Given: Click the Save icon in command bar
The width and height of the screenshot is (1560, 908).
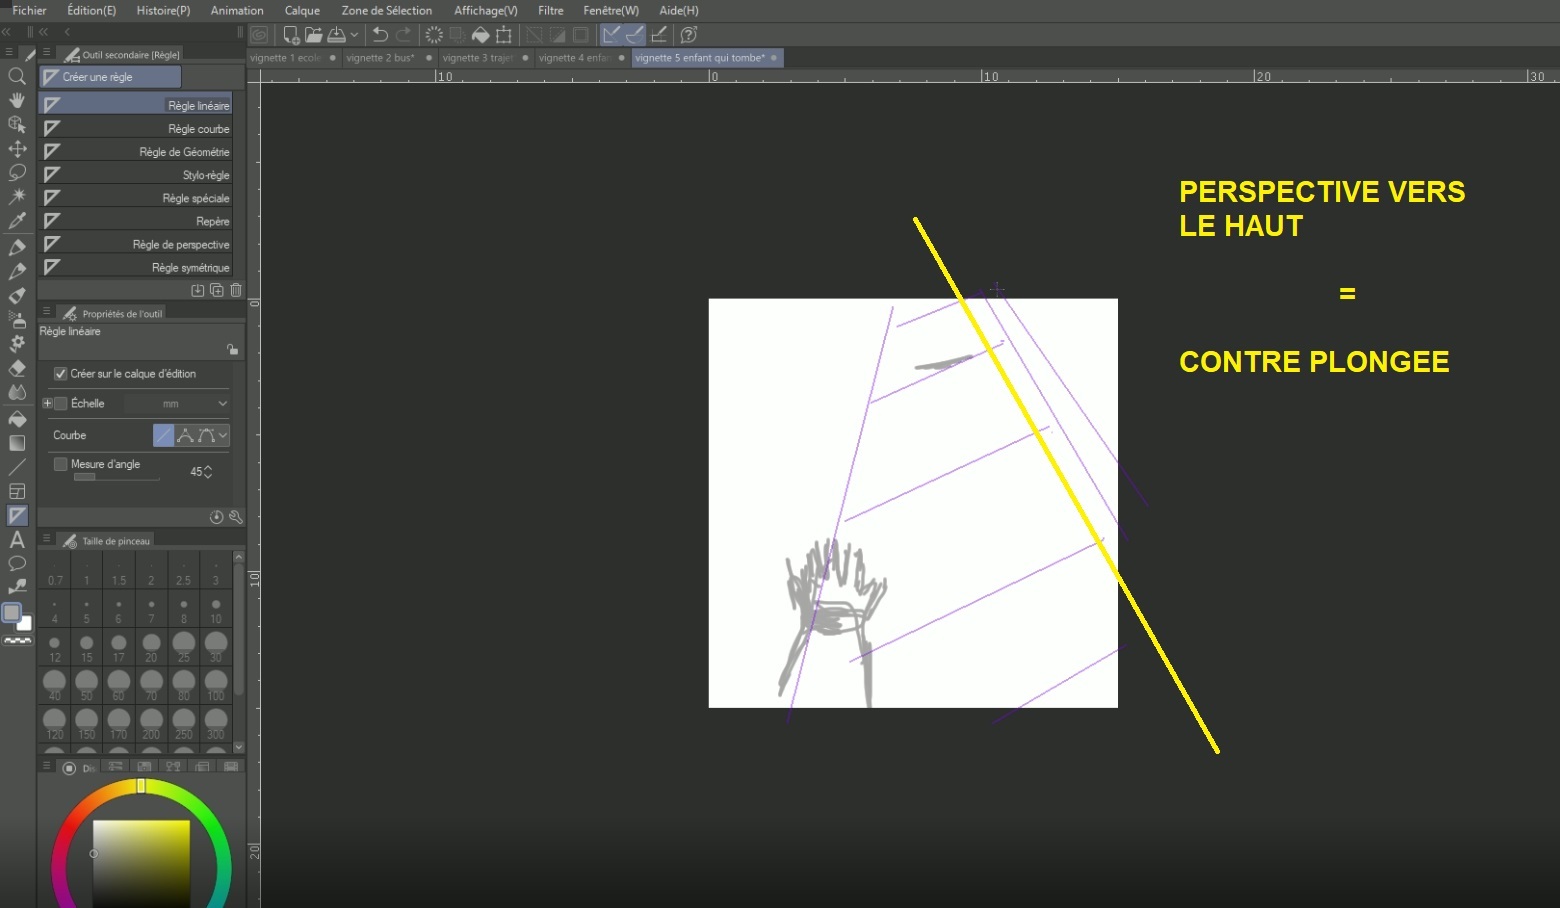Looking at the screenshot, I should 337,35.
